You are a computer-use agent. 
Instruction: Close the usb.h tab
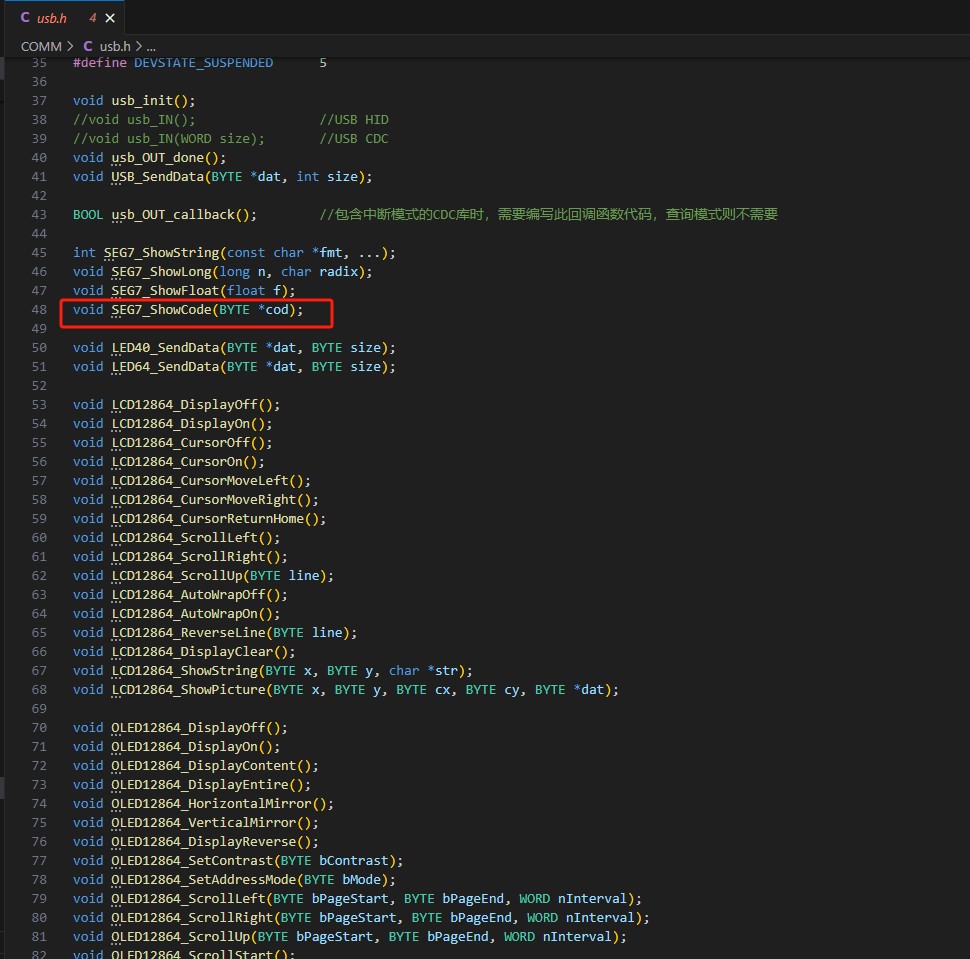110,19
